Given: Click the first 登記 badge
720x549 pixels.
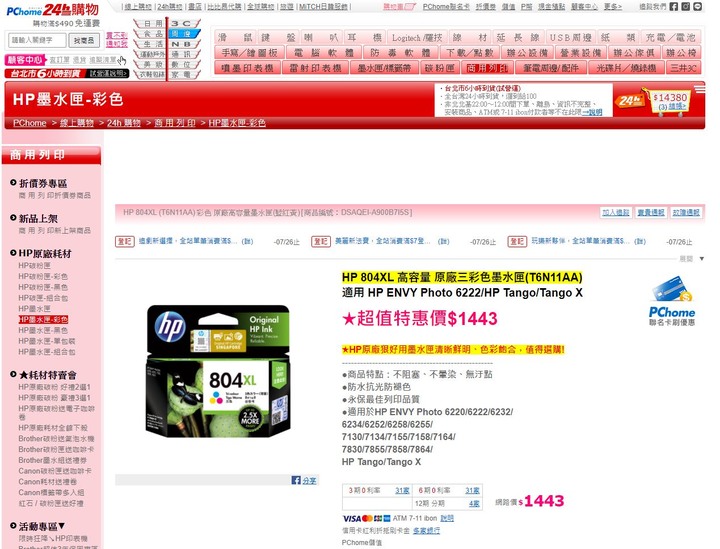Looking at the screenshot, I should [124, 241].
